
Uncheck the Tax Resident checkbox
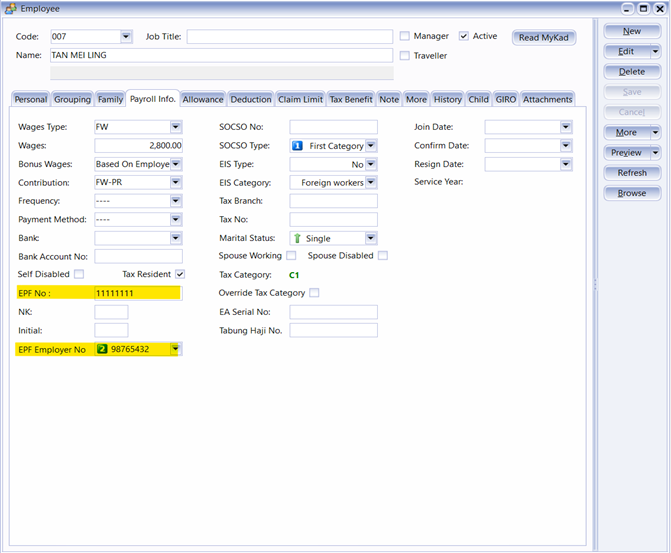pos(180,274)
